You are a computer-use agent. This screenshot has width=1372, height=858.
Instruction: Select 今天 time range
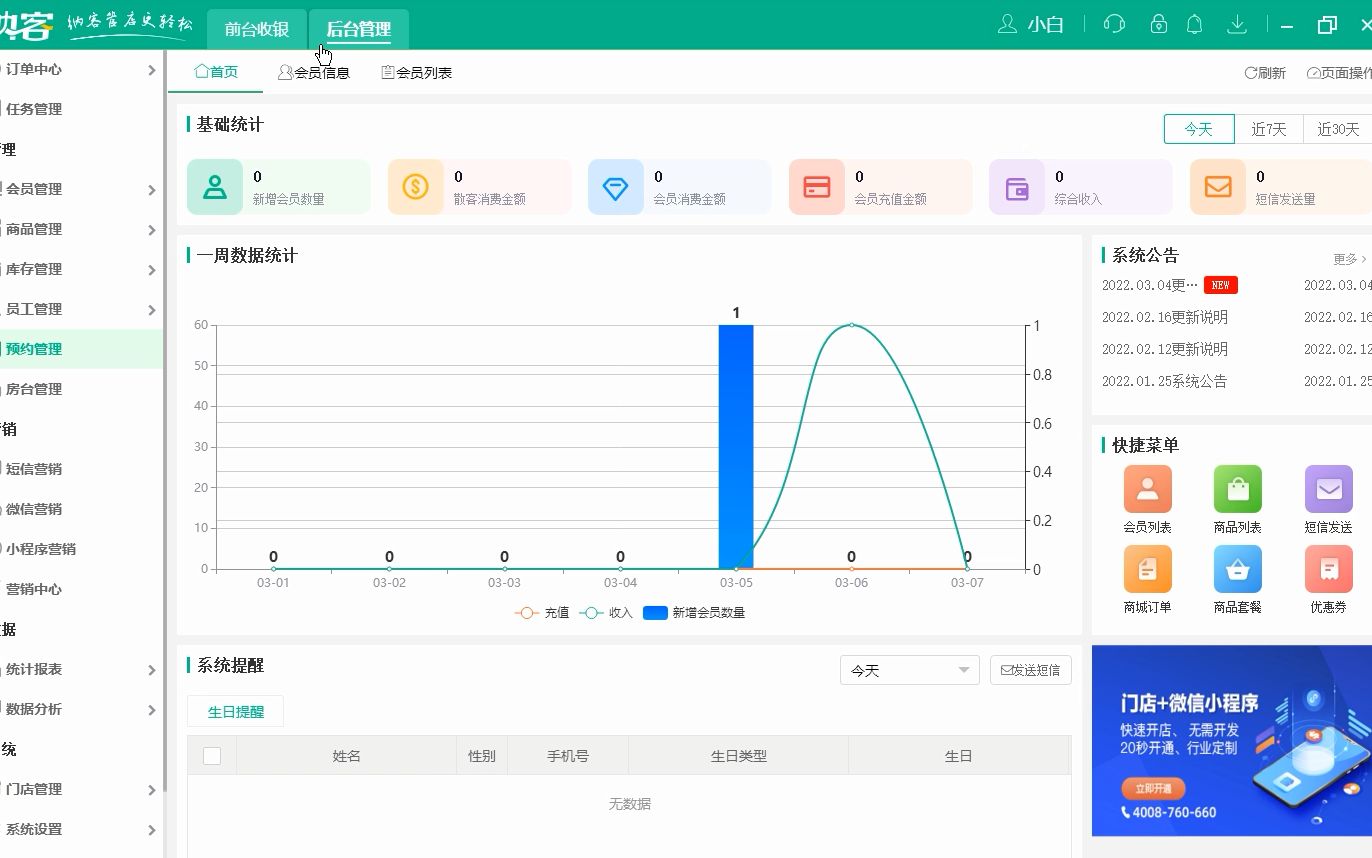pyautogui.click(x=1199, y=129)
